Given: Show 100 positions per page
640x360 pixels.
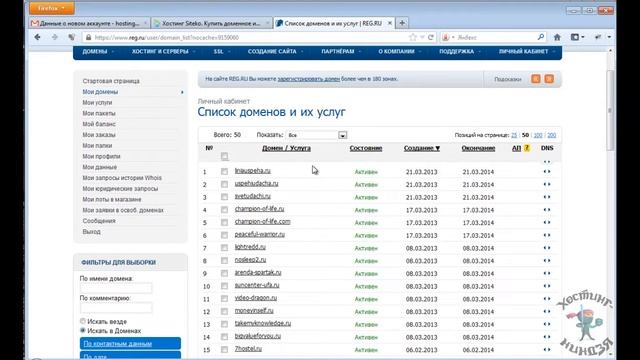Looking at the screenshot, I should tap(538, 135).
